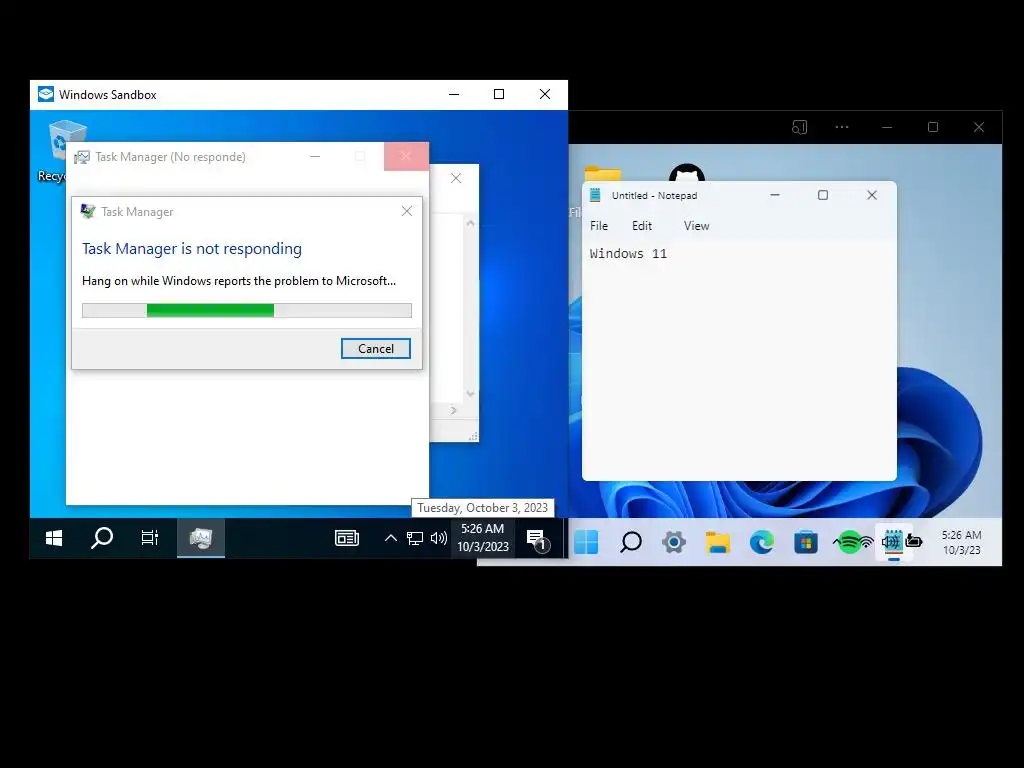The image size is (1024, 768).
Task: Close the non-responding Task Manager window
Action: coord(406,157)
